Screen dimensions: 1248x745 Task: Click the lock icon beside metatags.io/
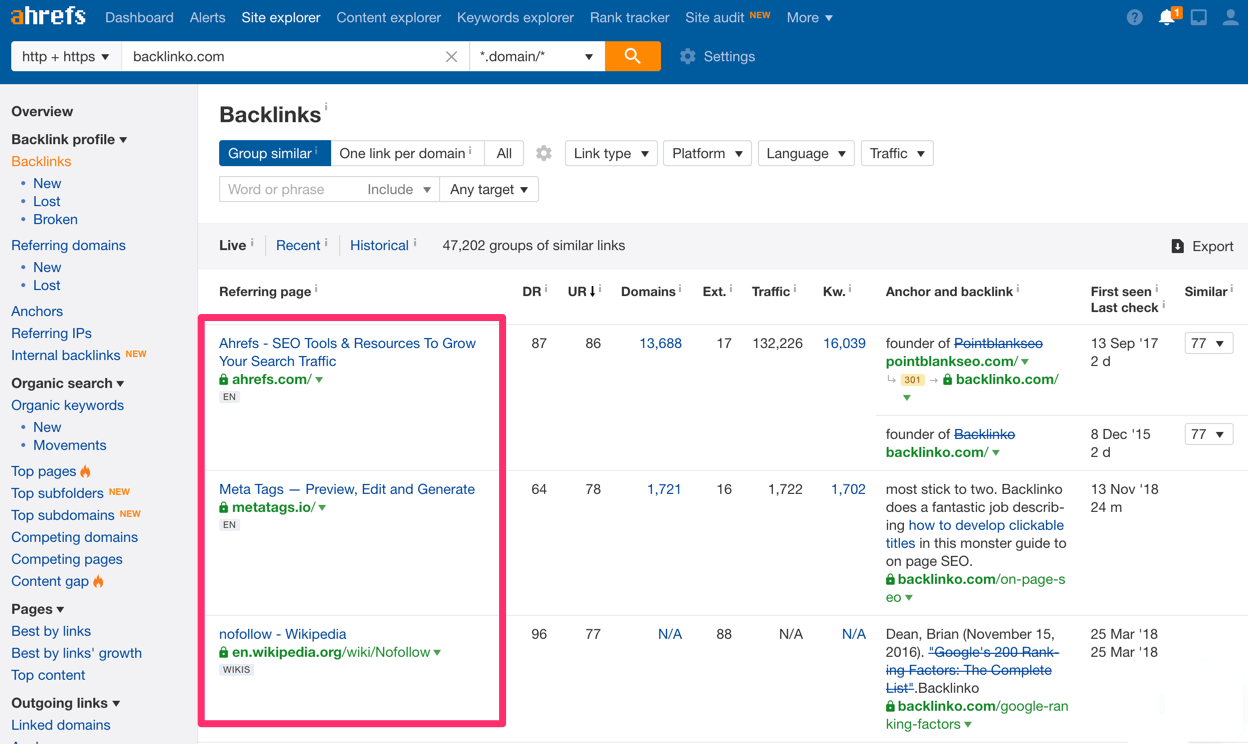pos(224,508)
